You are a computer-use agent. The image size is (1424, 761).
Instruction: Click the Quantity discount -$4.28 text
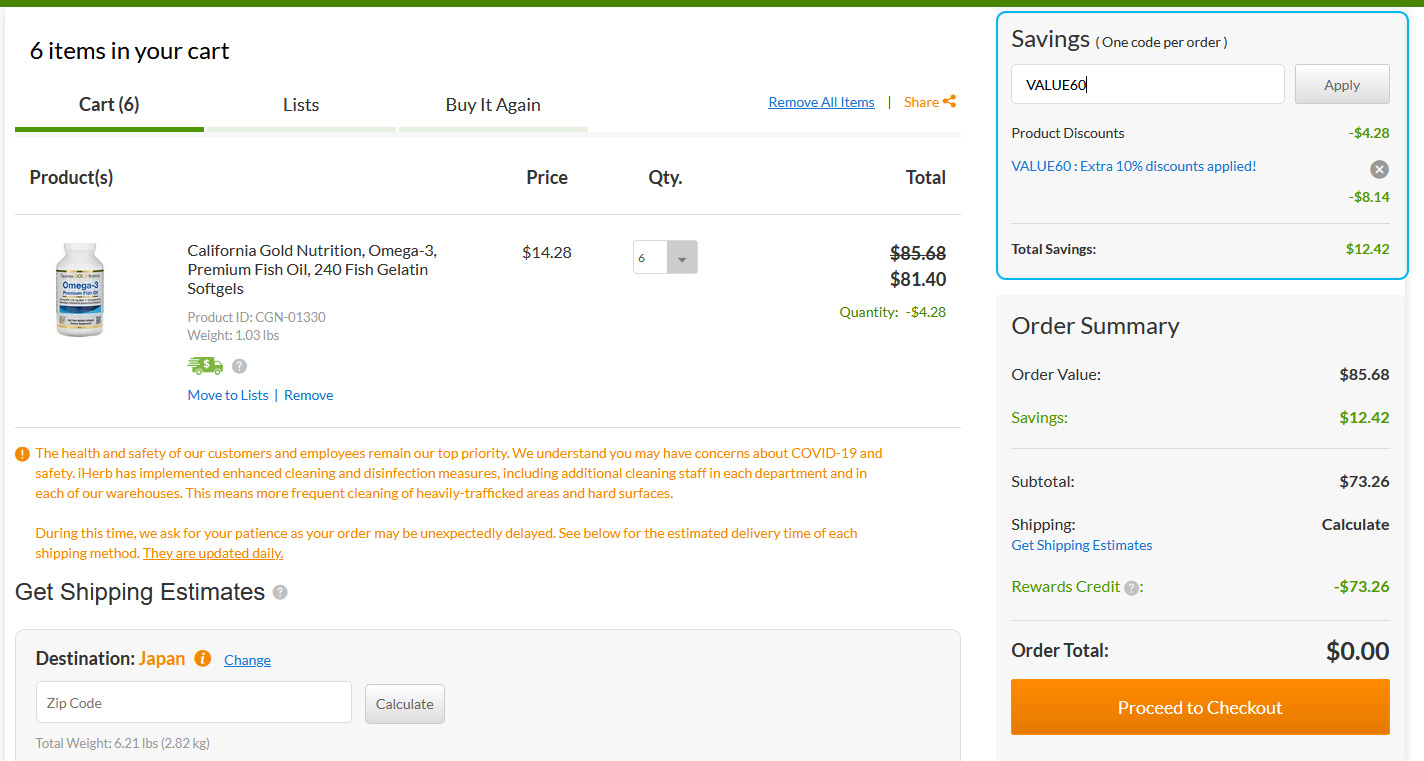893,312
